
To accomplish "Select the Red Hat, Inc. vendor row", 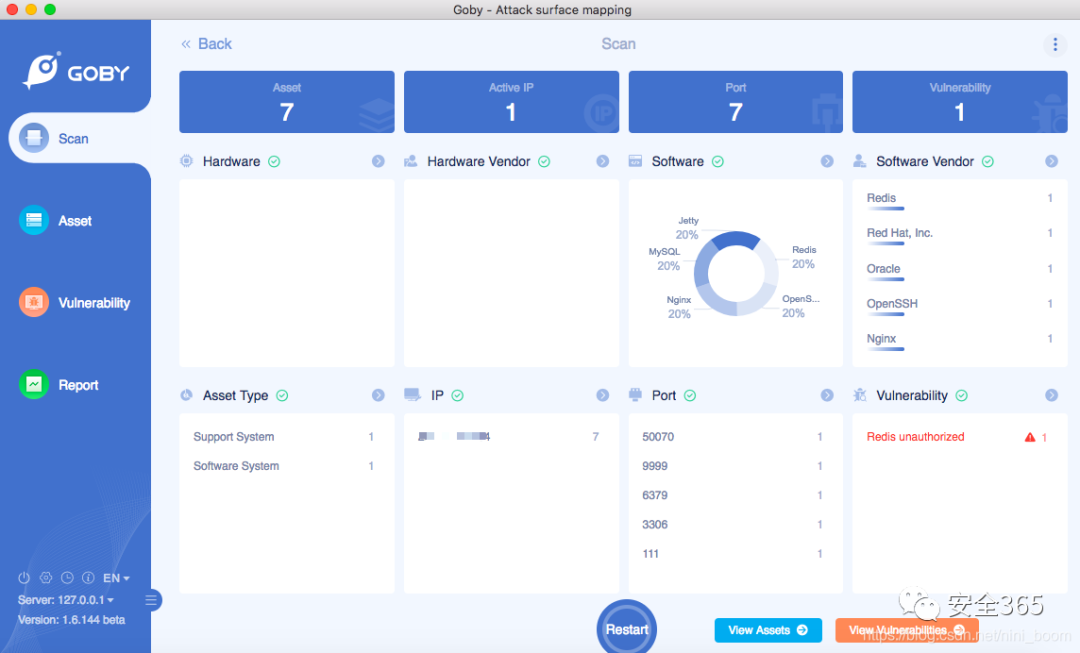I will tap(959, 234).
